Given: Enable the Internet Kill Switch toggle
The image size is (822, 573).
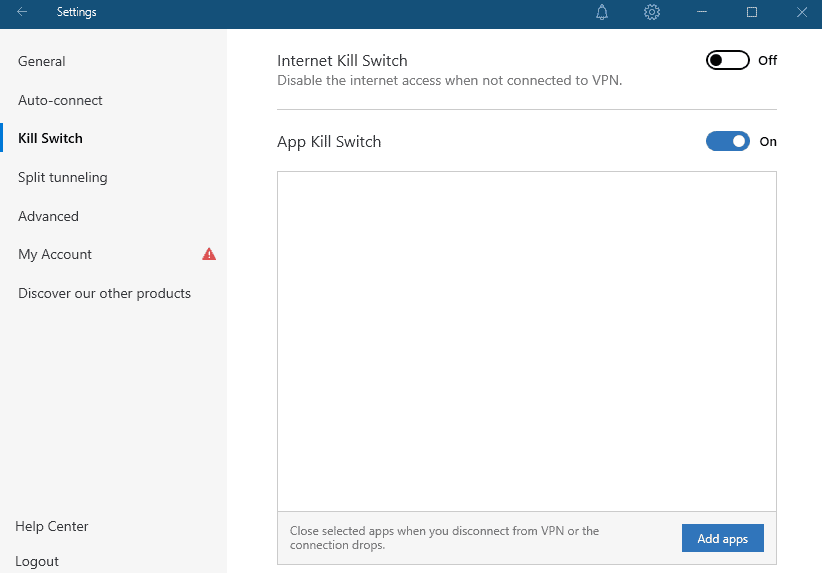Looking at the screenshot, I should click(x=727, y=61).
